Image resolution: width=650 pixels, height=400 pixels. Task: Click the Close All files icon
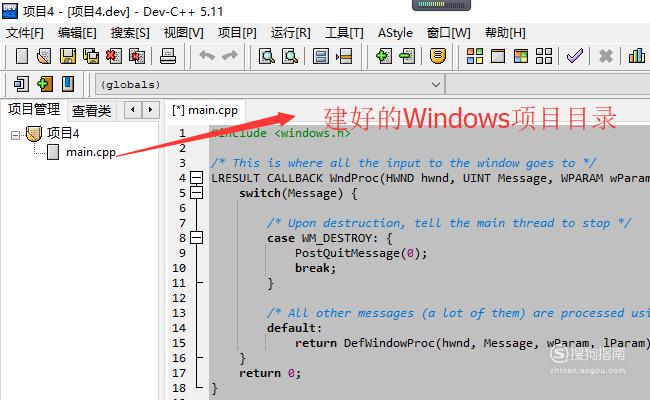[x=137, y=56]
